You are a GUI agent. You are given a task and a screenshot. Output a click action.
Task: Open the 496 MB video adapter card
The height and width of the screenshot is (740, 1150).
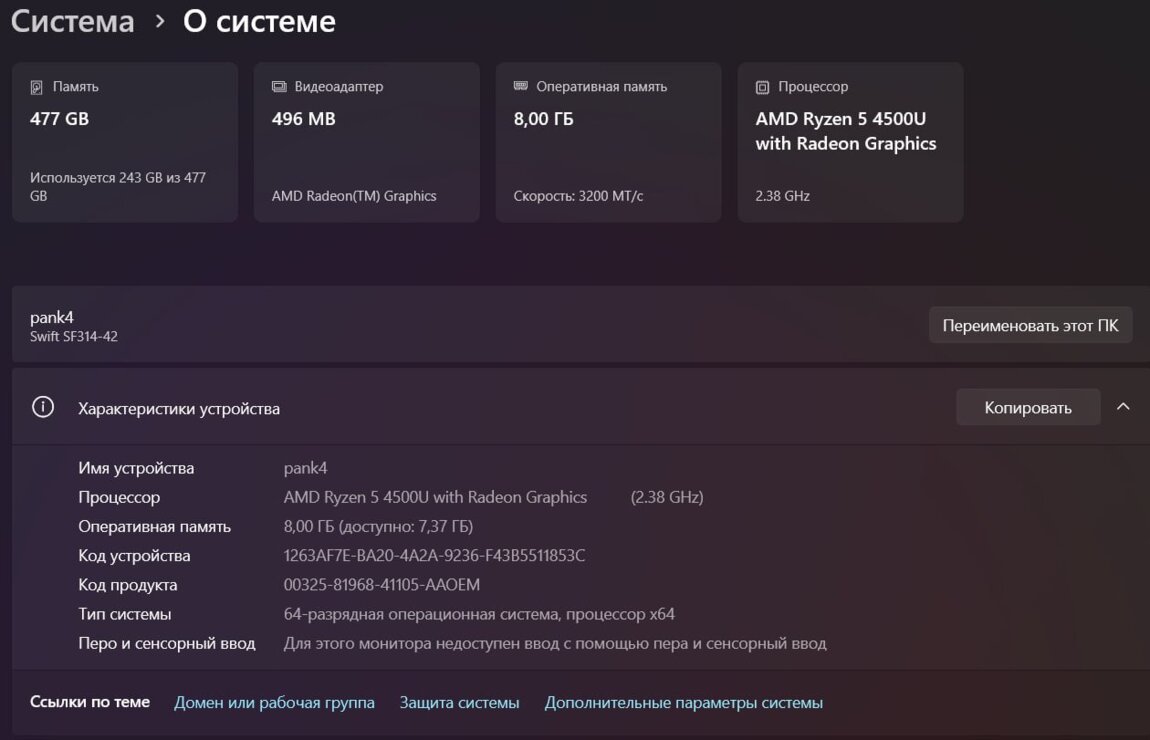(366, 142)
